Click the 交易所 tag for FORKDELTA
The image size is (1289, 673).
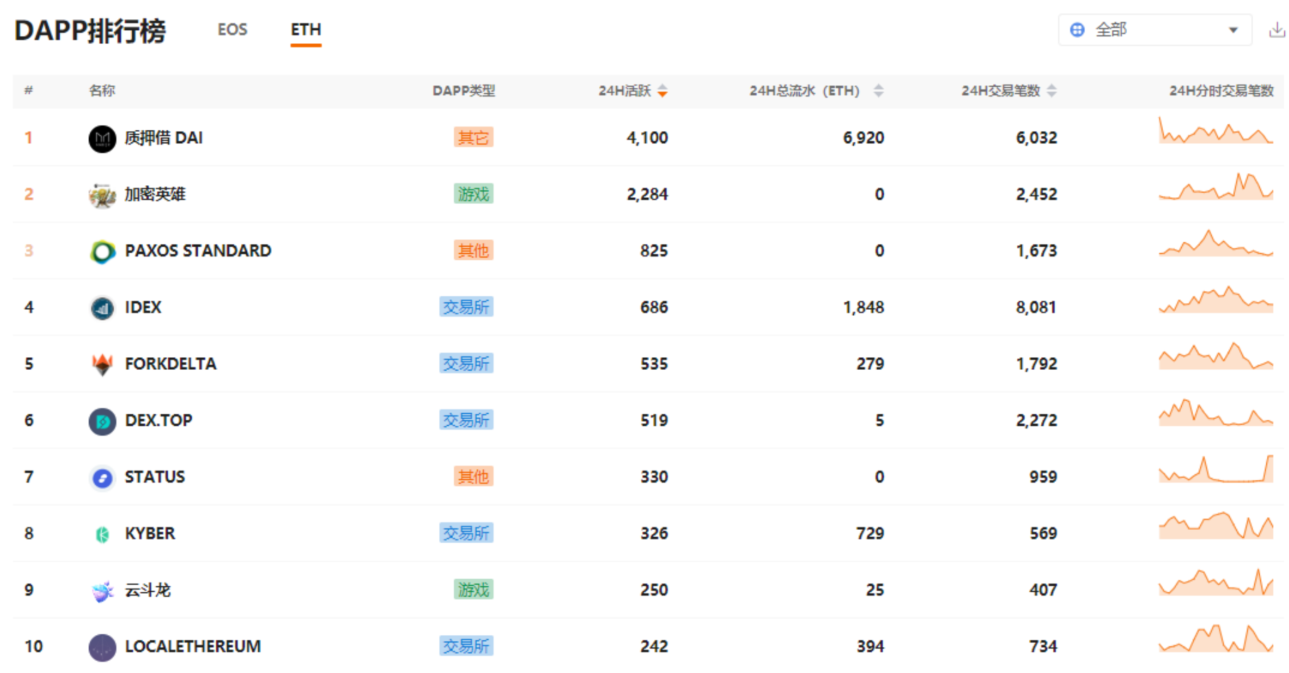click(x=466, y=364)
